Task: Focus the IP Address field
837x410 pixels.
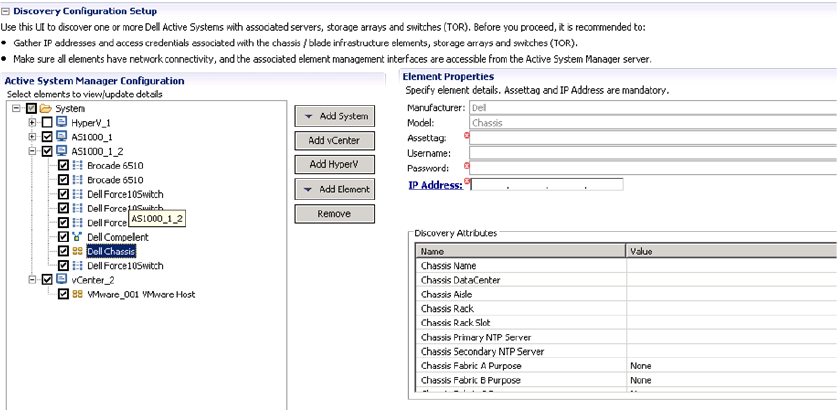Action: 547,185
